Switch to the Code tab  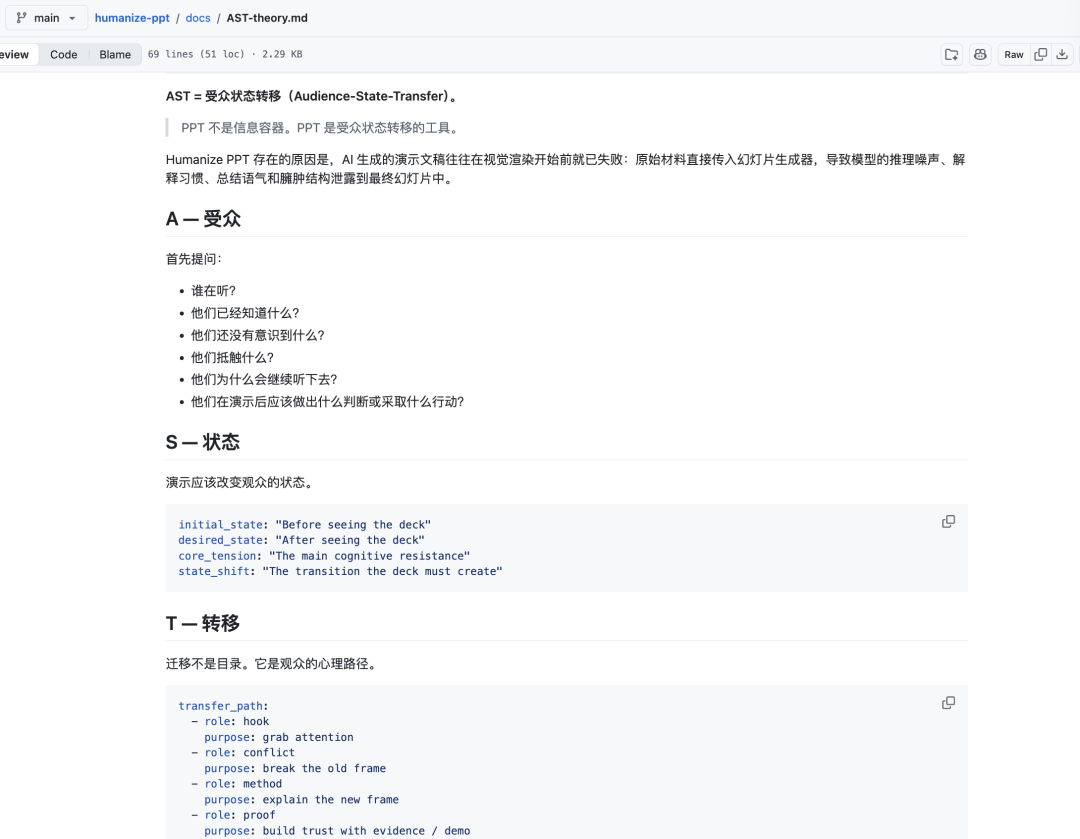click(x=63, y=54)
